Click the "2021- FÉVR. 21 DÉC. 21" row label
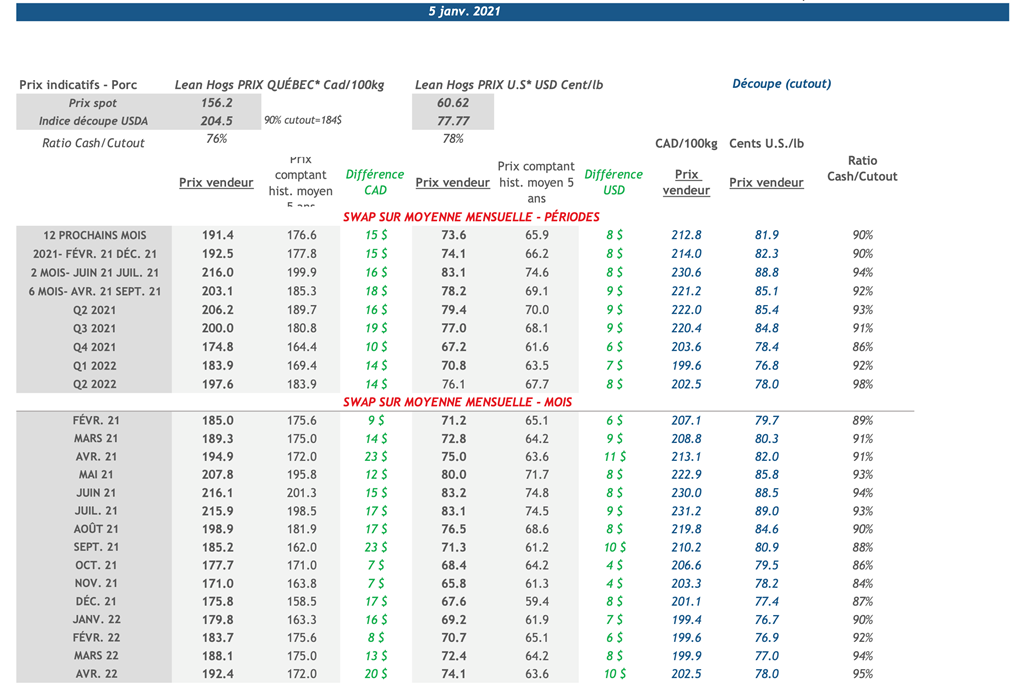Viewport: 1024px width, 685px height. click(x=95, y=254)
